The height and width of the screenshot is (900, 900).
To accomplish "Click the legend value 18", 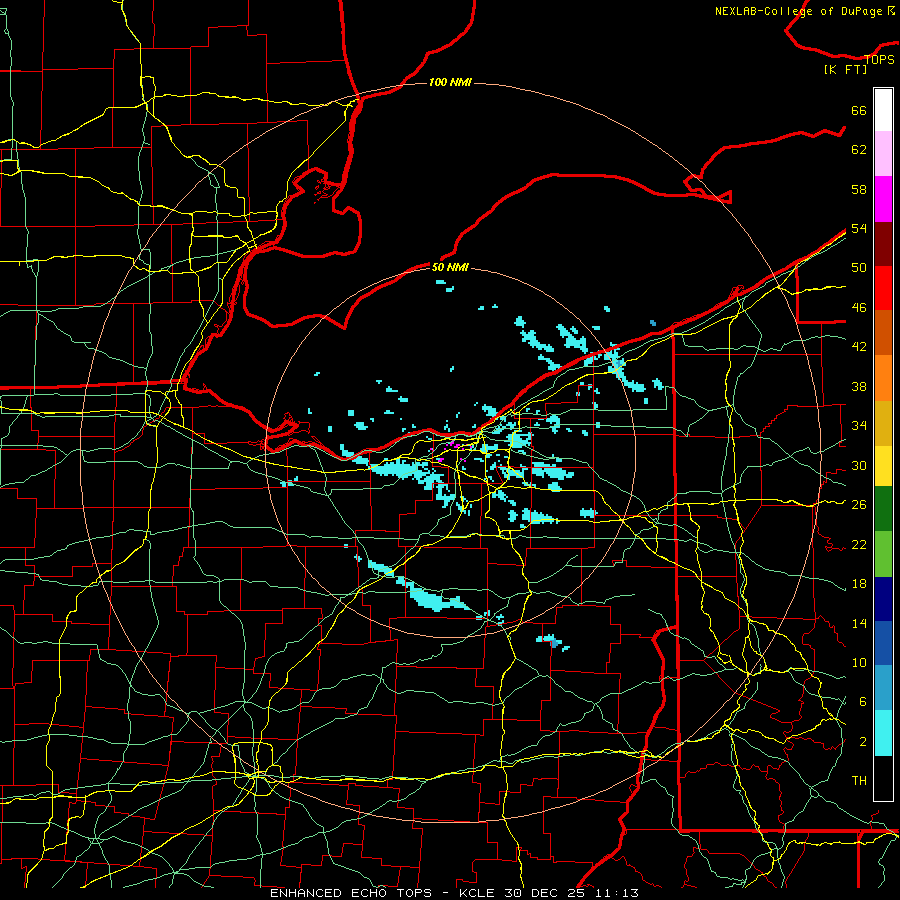I will point(859,584).
